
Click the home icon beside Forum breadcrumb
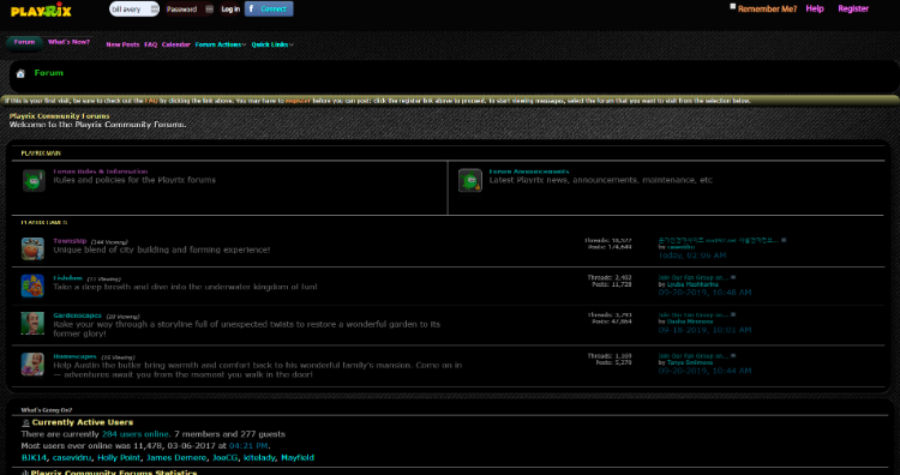tap(21, 73)
